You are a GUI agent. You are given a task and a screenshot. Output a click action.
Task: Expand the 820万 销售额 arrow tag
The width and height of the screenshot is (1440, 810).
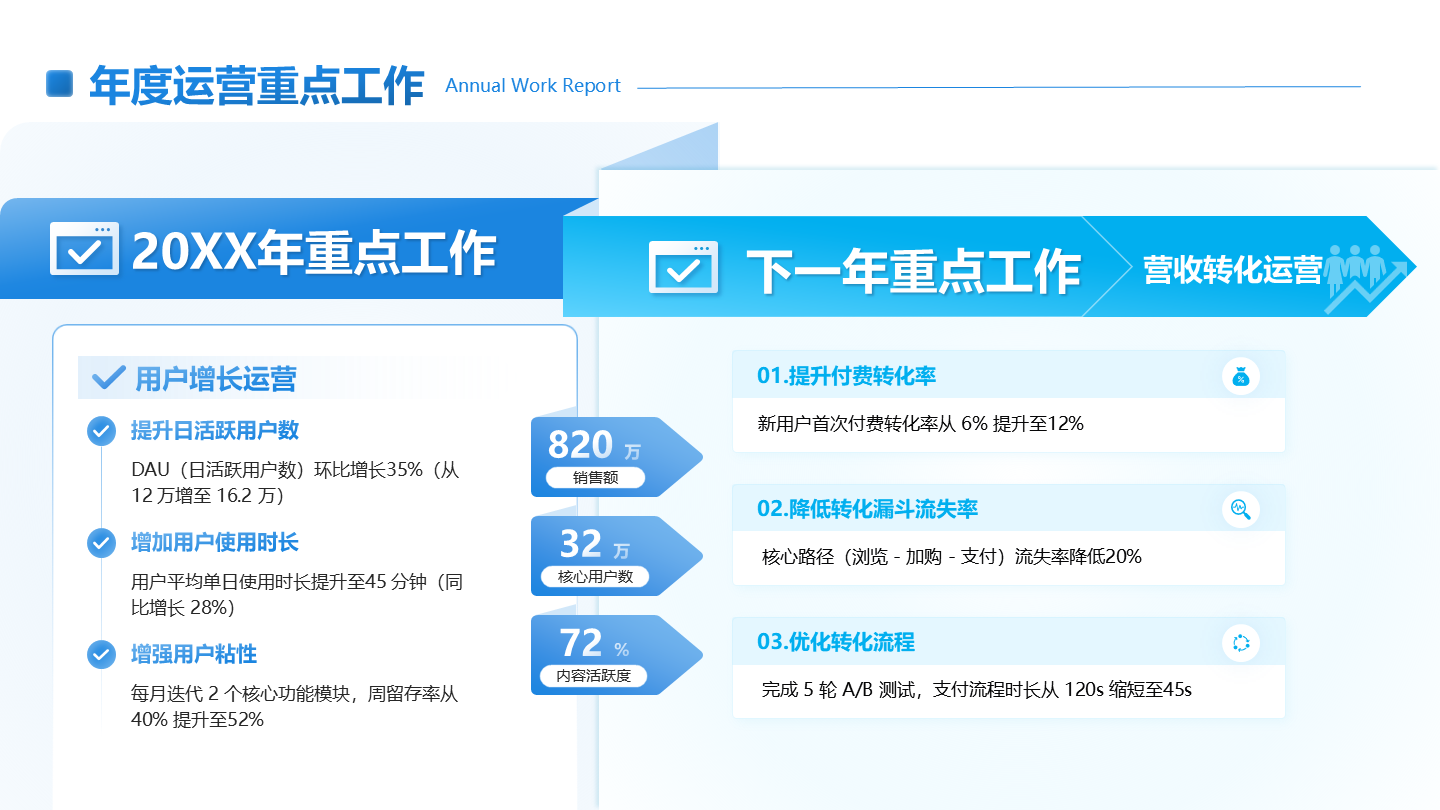coord(600,456)
